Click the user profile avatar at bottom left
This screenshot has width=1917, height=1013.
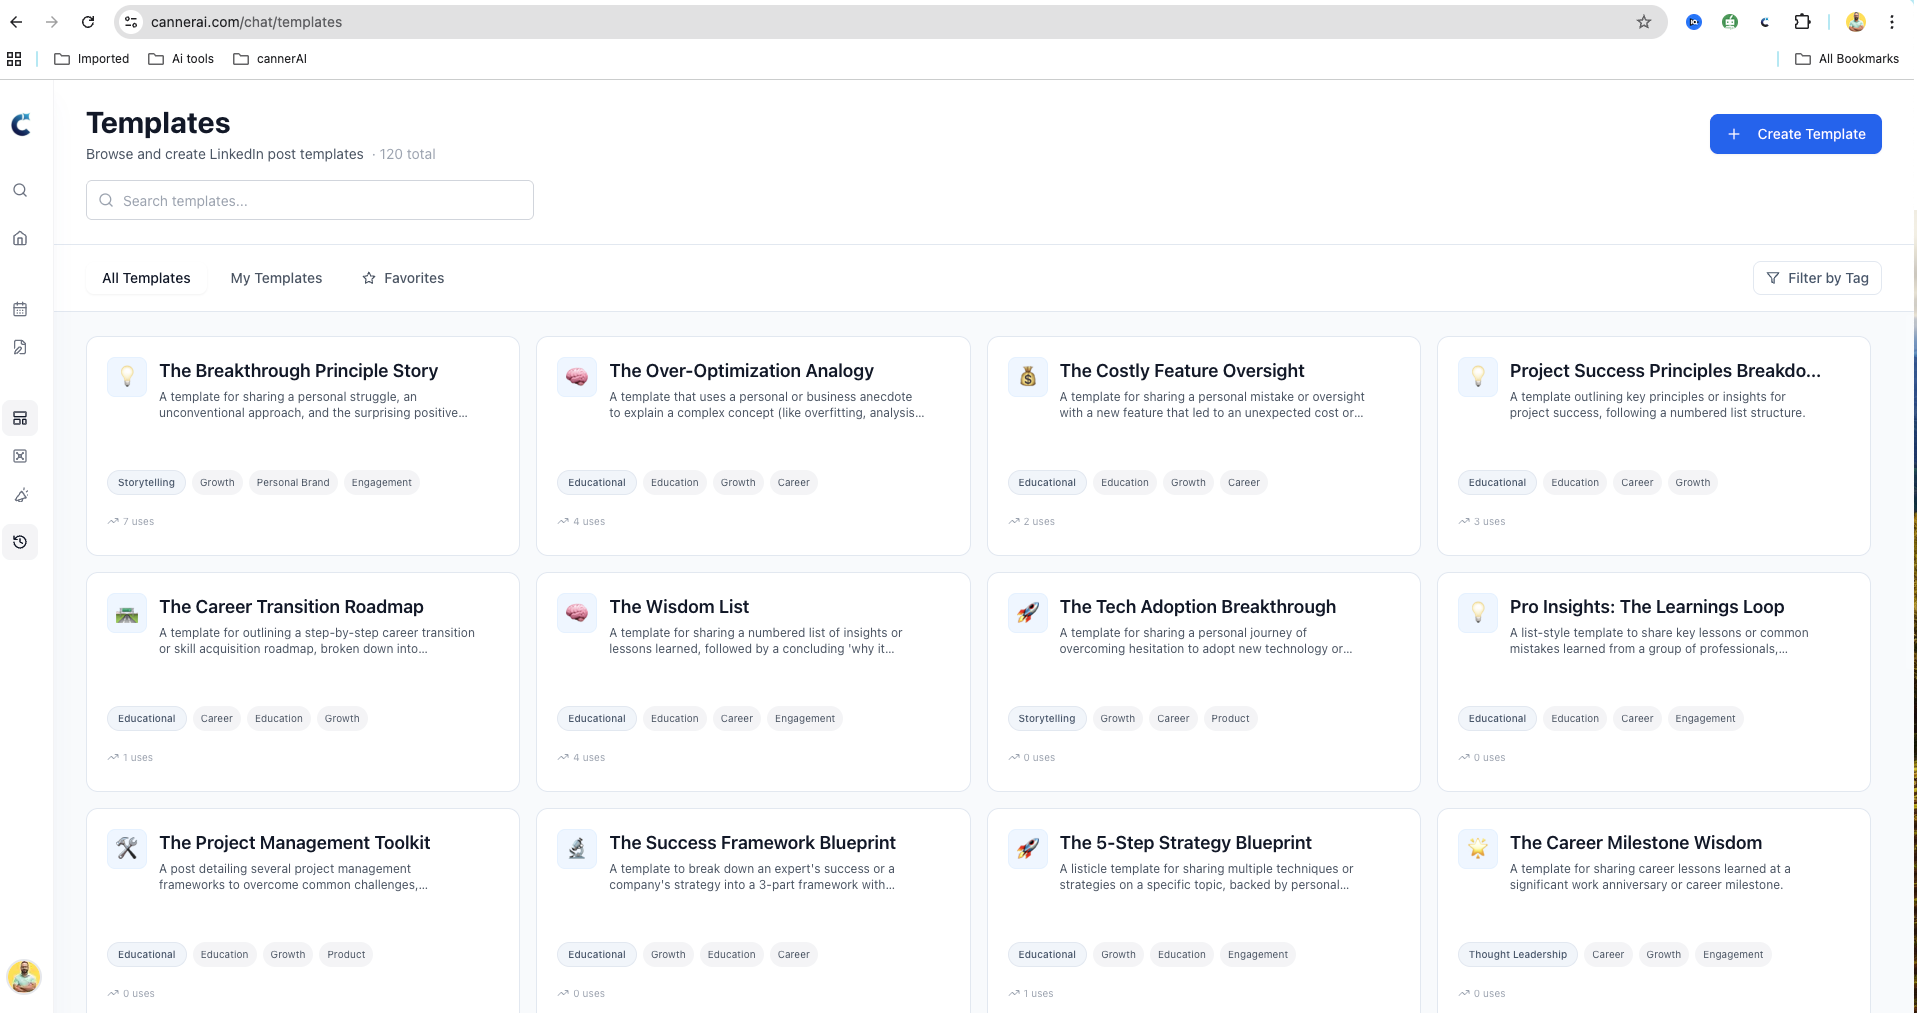[x=23, y=977]
